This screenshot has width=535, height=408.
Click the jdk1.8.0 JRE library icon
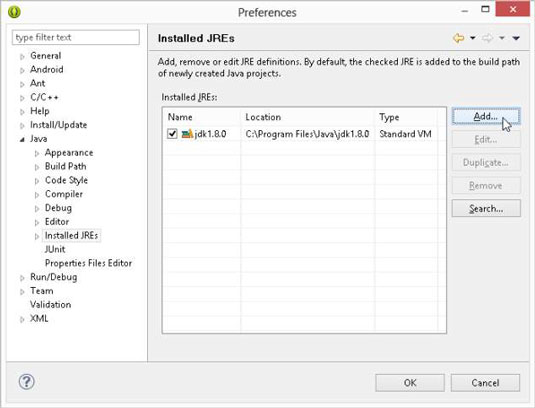point(187,134)
